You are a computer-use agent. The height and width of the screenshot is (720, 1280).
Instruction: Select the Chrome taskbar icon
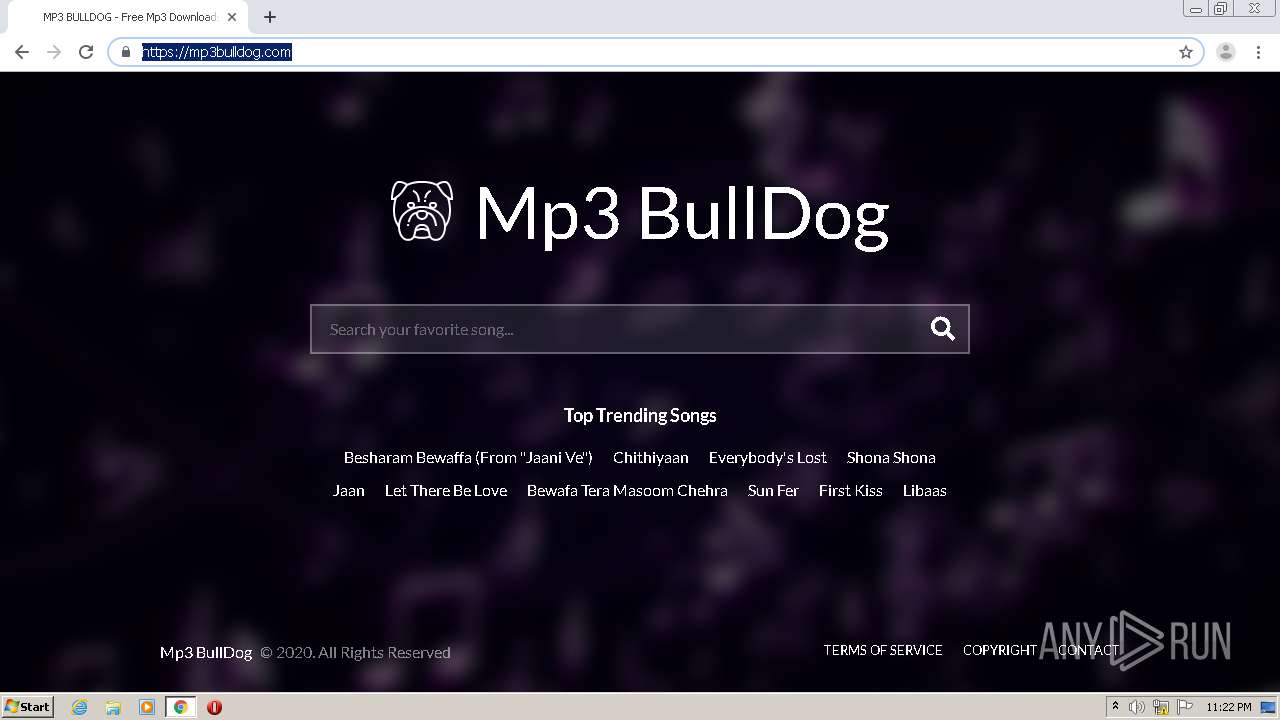pos(180,707)
